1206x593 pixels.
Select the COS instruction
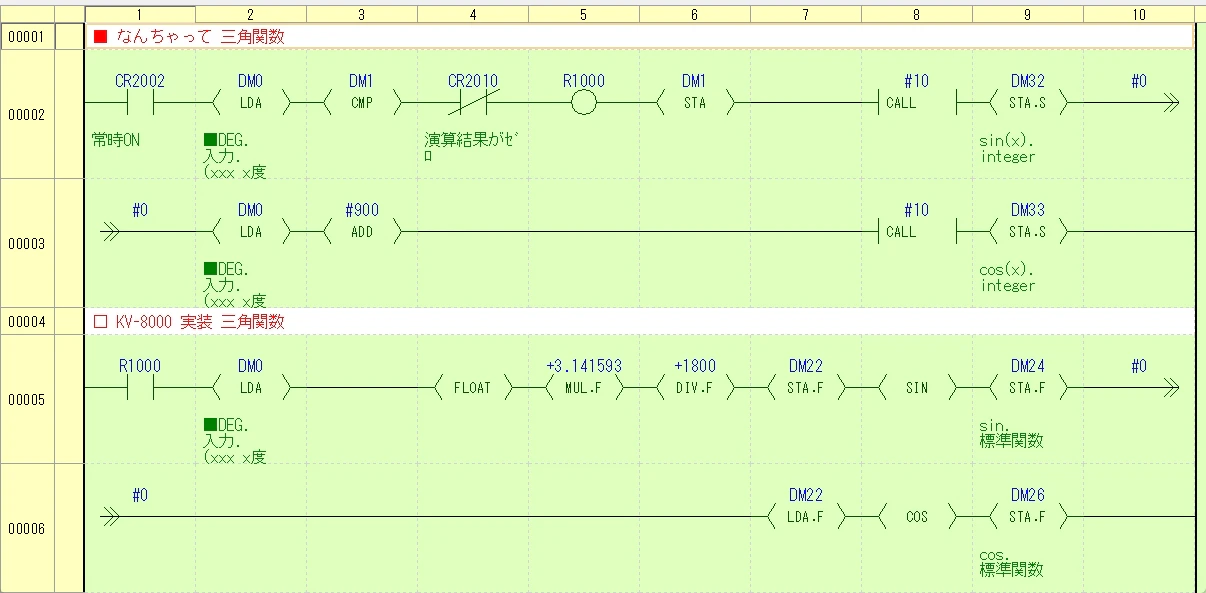pos(917,517)
